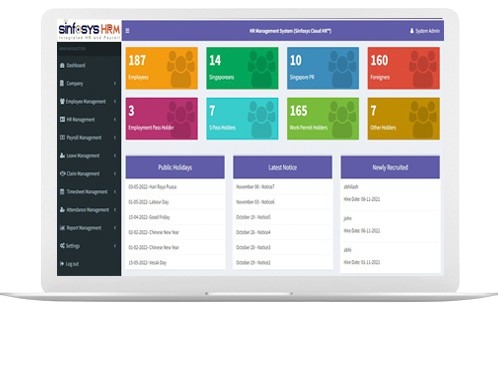Click the Hari Raya Puasa holiday row
The image size is (498, 365).
175,187
